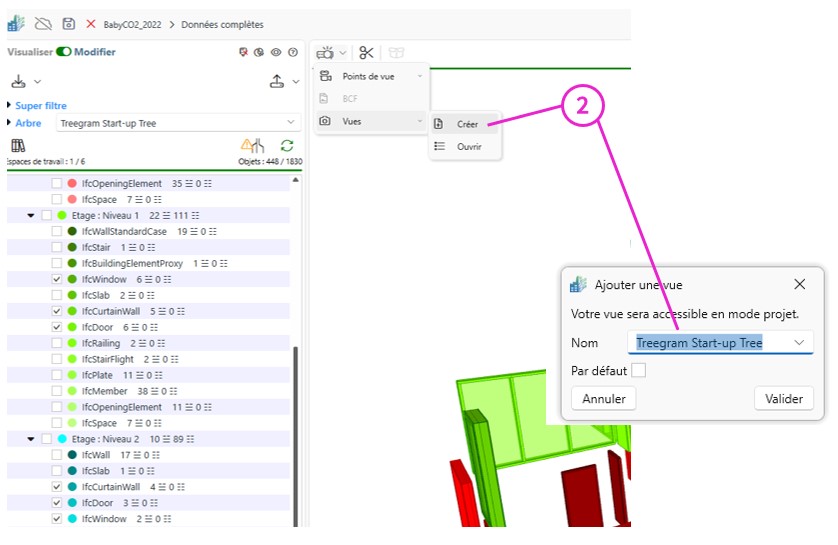Click the import download arrow icon
The width and height of the screenshot is (838, 545).
pos(18,81)
